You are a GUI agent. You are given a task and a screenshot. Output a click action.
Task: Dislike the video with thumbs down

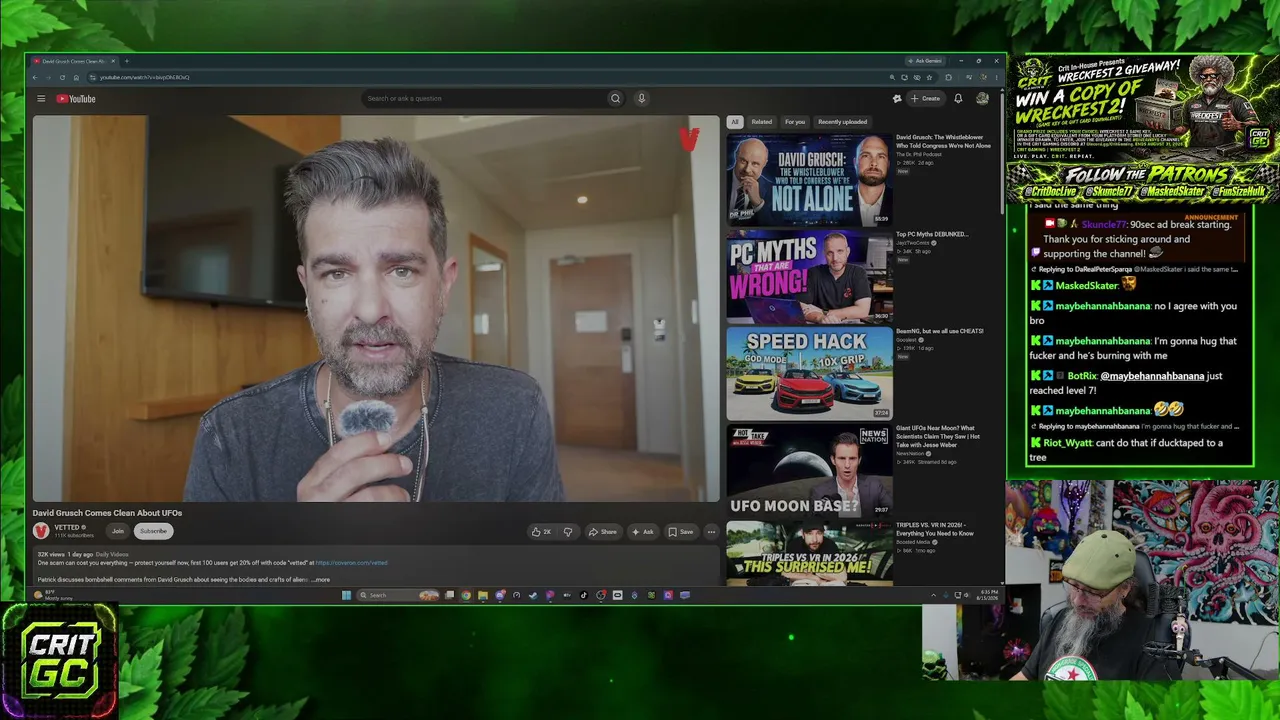click(568, 532)
